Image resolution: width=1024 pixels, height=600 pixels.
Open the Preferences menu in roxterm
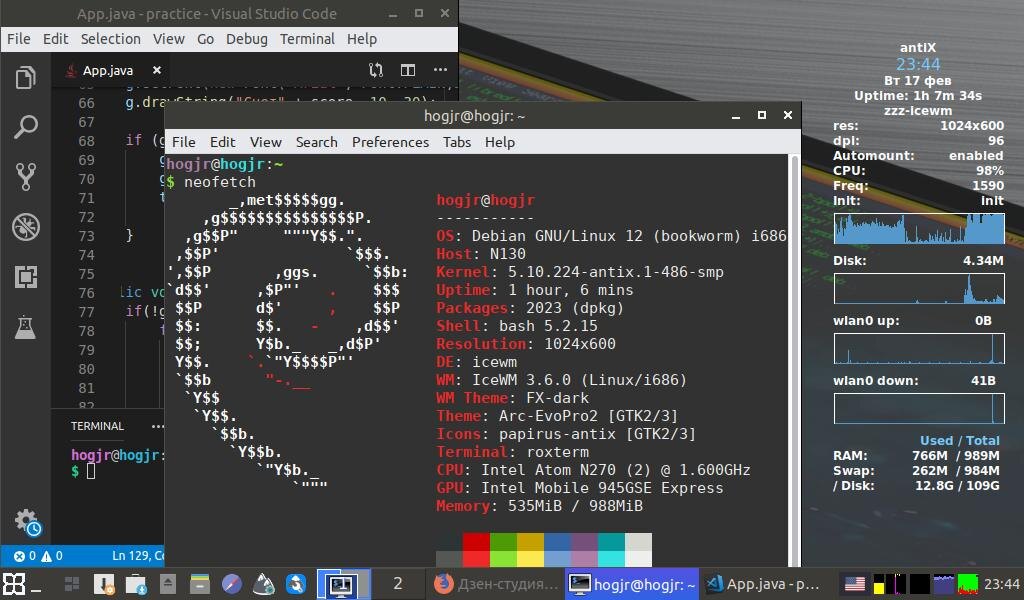pyautogui.click(x=390, y=142)
